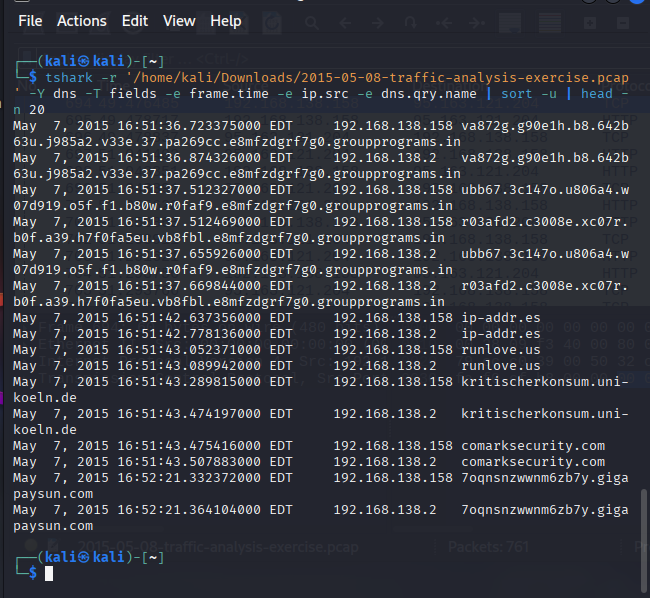
Task: Toggle the faded colorize packet list icon
Action: tap(548, 22)
